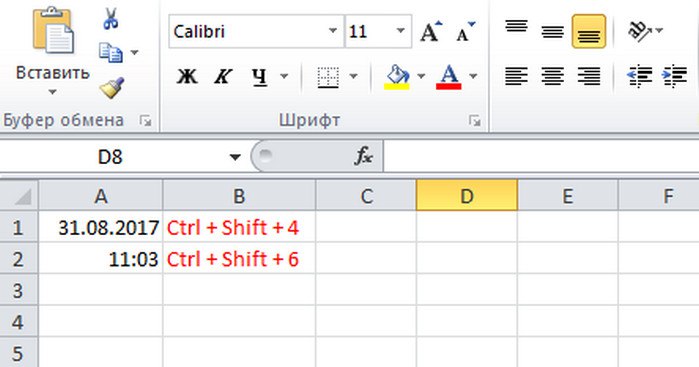Click cell with date 31.08.2017
Viewport: 699px width, 367px height.
(x=101, y=227)
